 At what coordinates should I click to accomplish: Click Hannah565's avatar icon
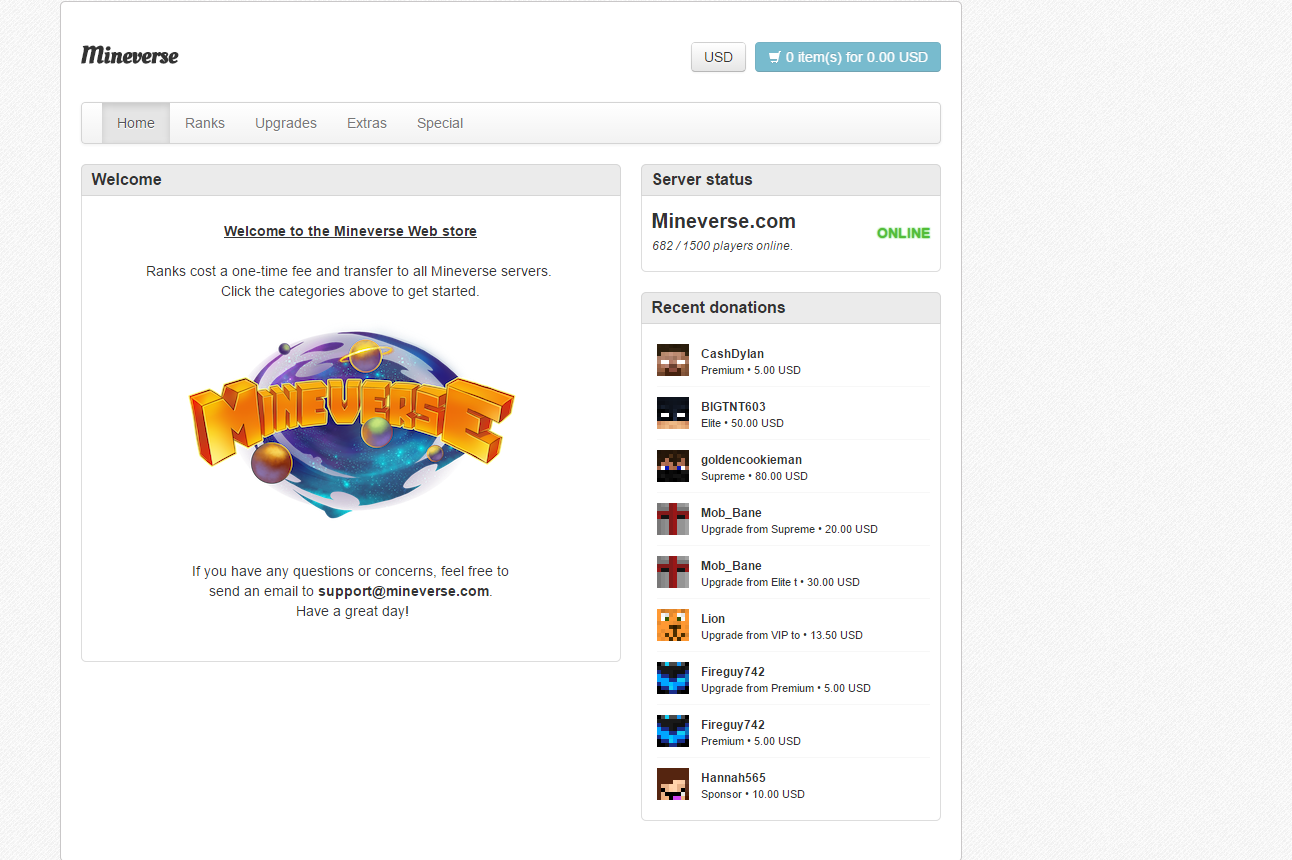(673, 784)
